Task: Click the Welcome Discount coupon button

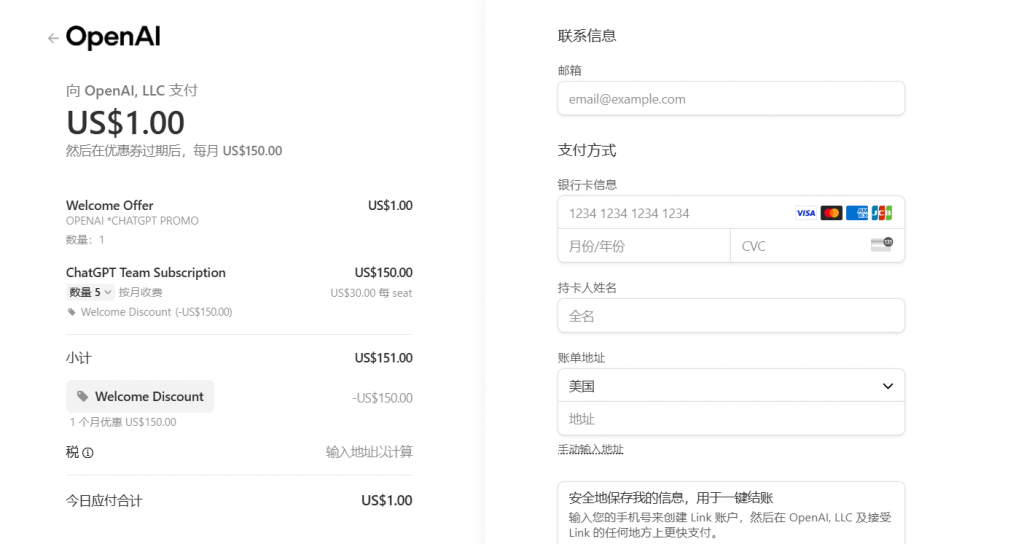Action: [x=140, y=396]
